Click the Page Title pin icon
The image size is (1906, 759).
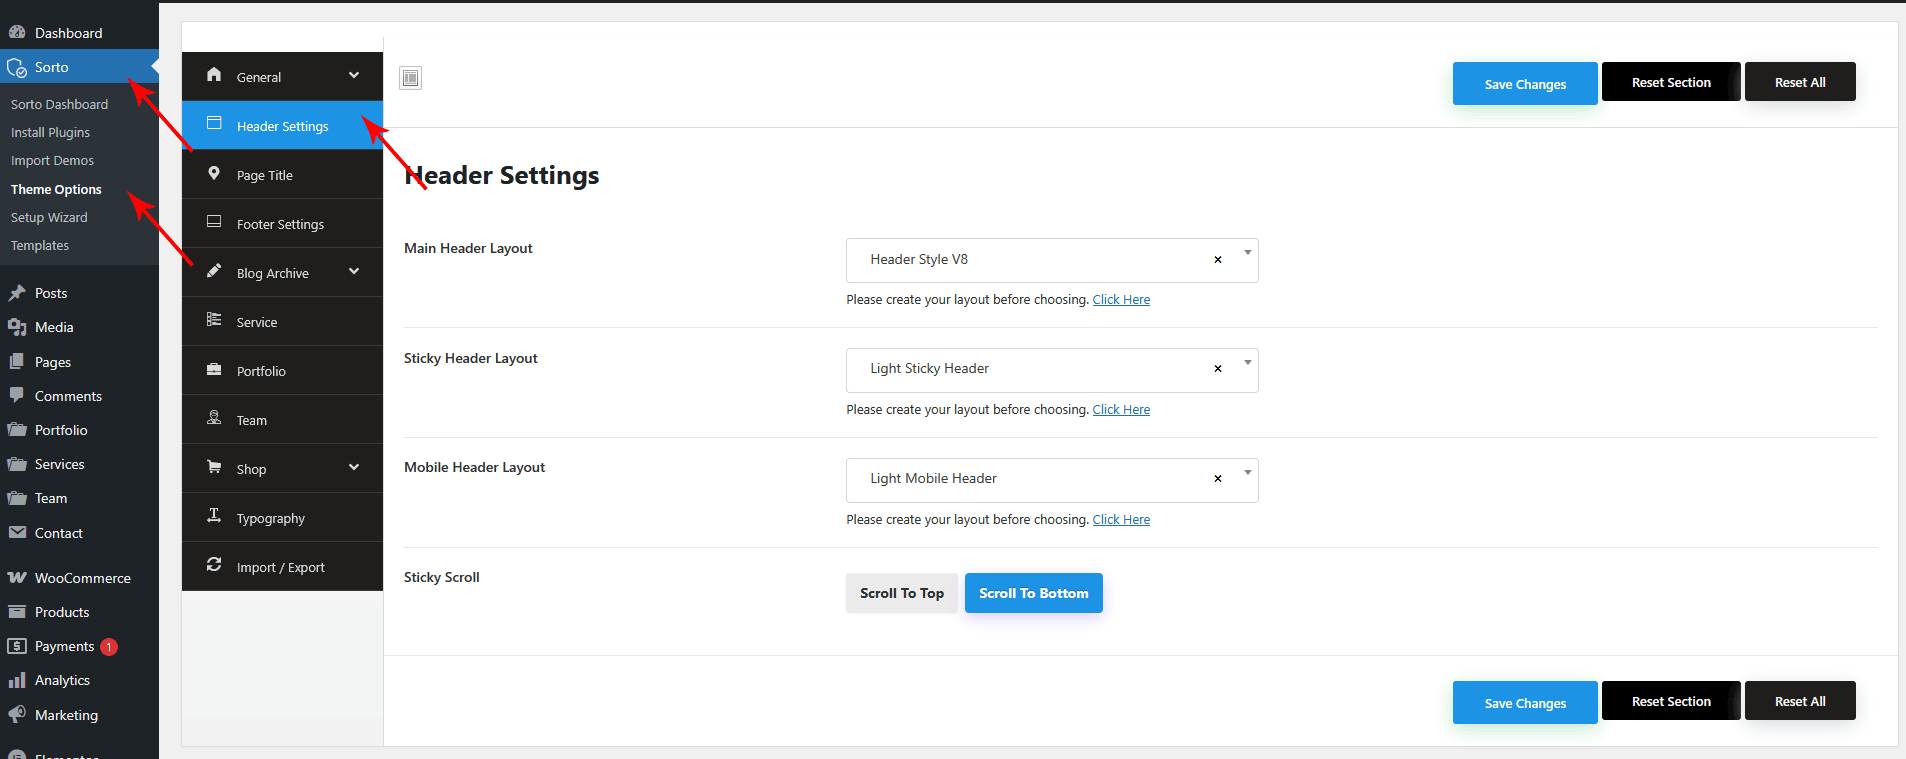[x=214, y=174]
